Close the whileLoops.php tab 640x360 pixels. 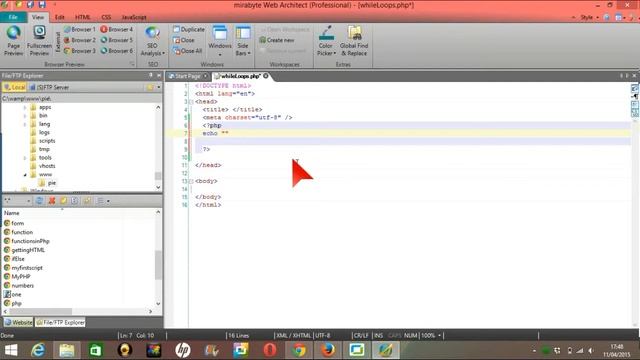266,76
